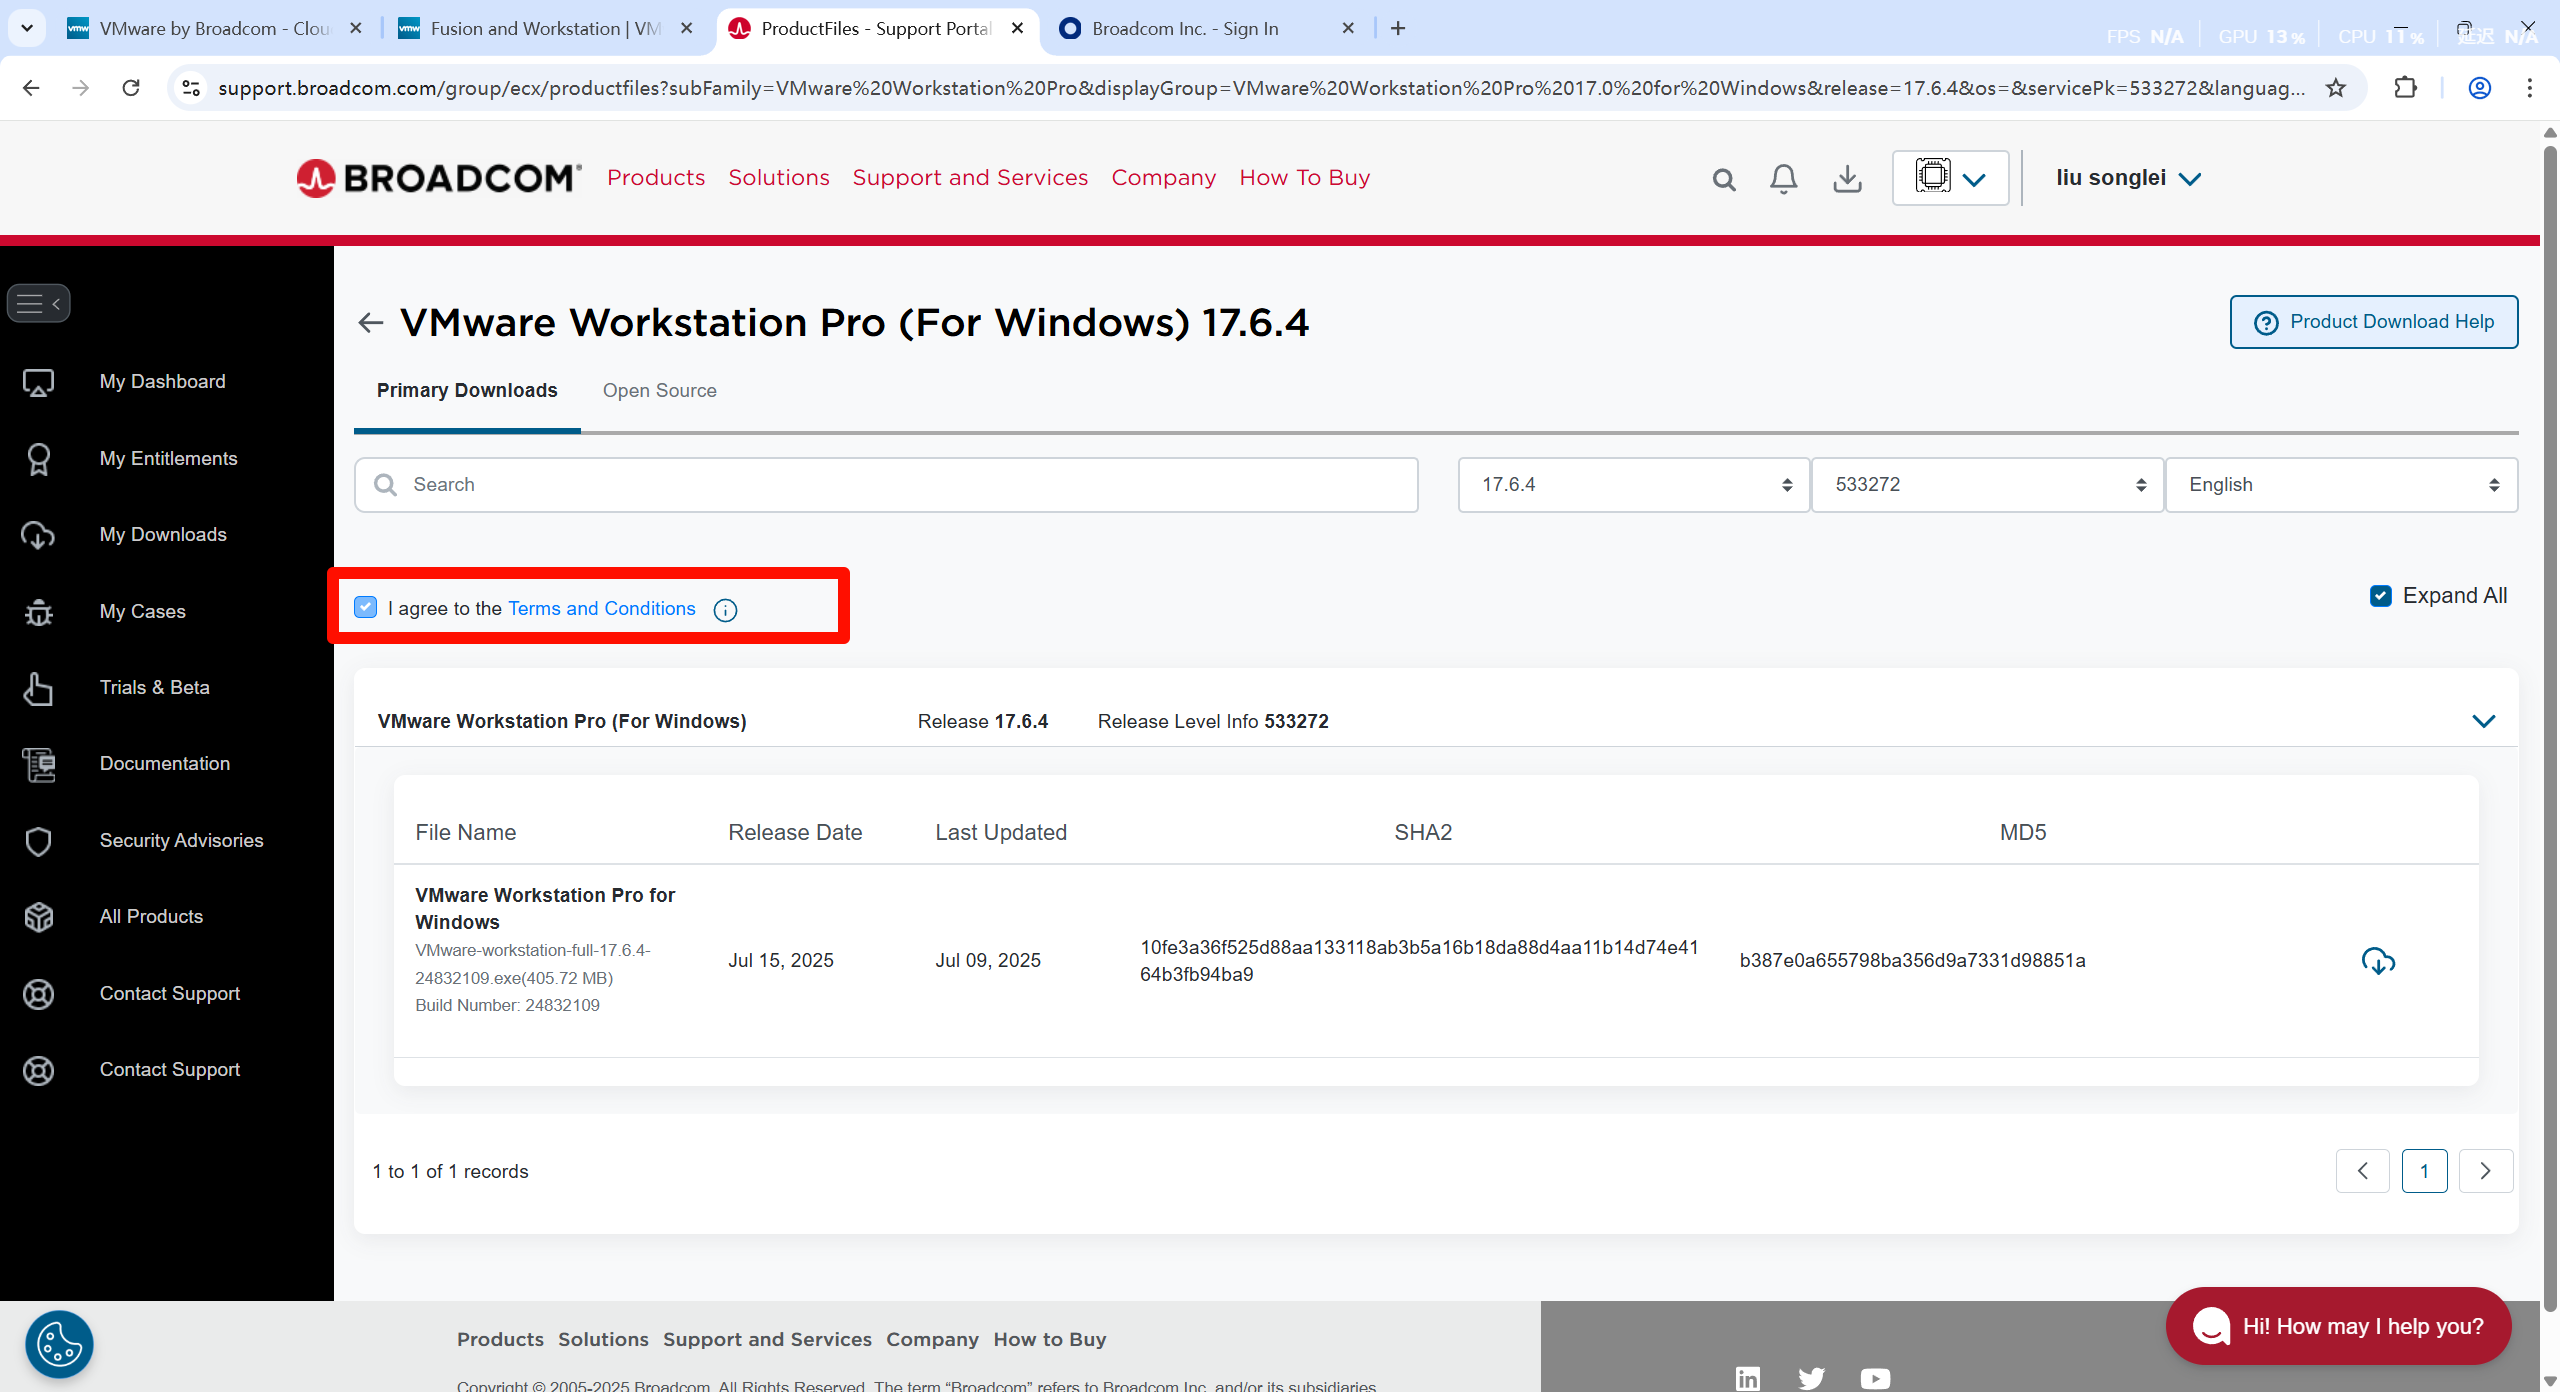The width and height of the screenshot is (2560, 1392).
Task: Collapse the VMware Workstation Pro release section chevron
Action: click(x=2483, y=721)
